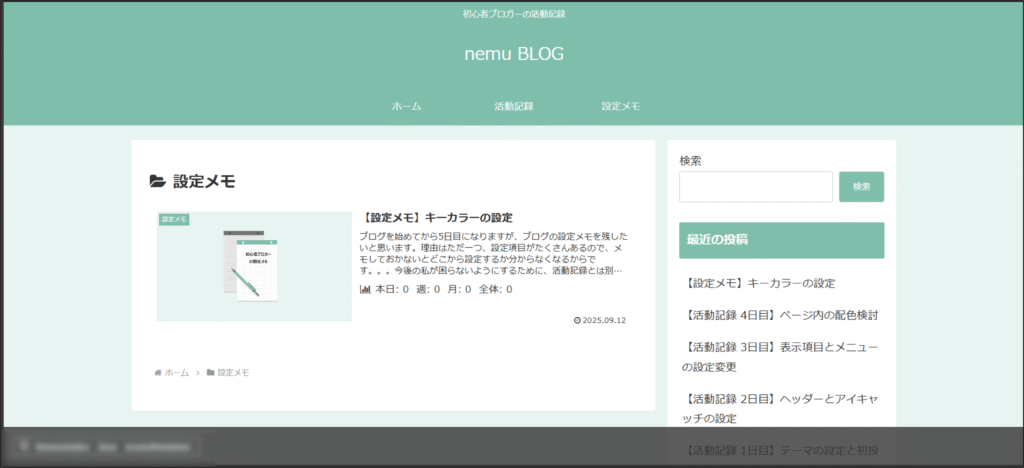
Task: Select 設定メモ in the header navigation
Action: 620,106
